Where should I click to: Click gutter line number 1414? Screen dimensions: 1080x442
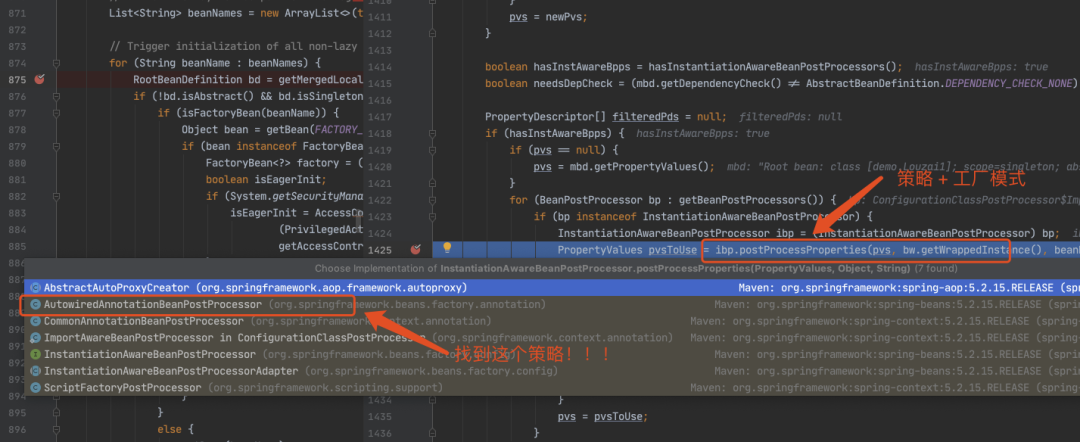click(379, 67)
